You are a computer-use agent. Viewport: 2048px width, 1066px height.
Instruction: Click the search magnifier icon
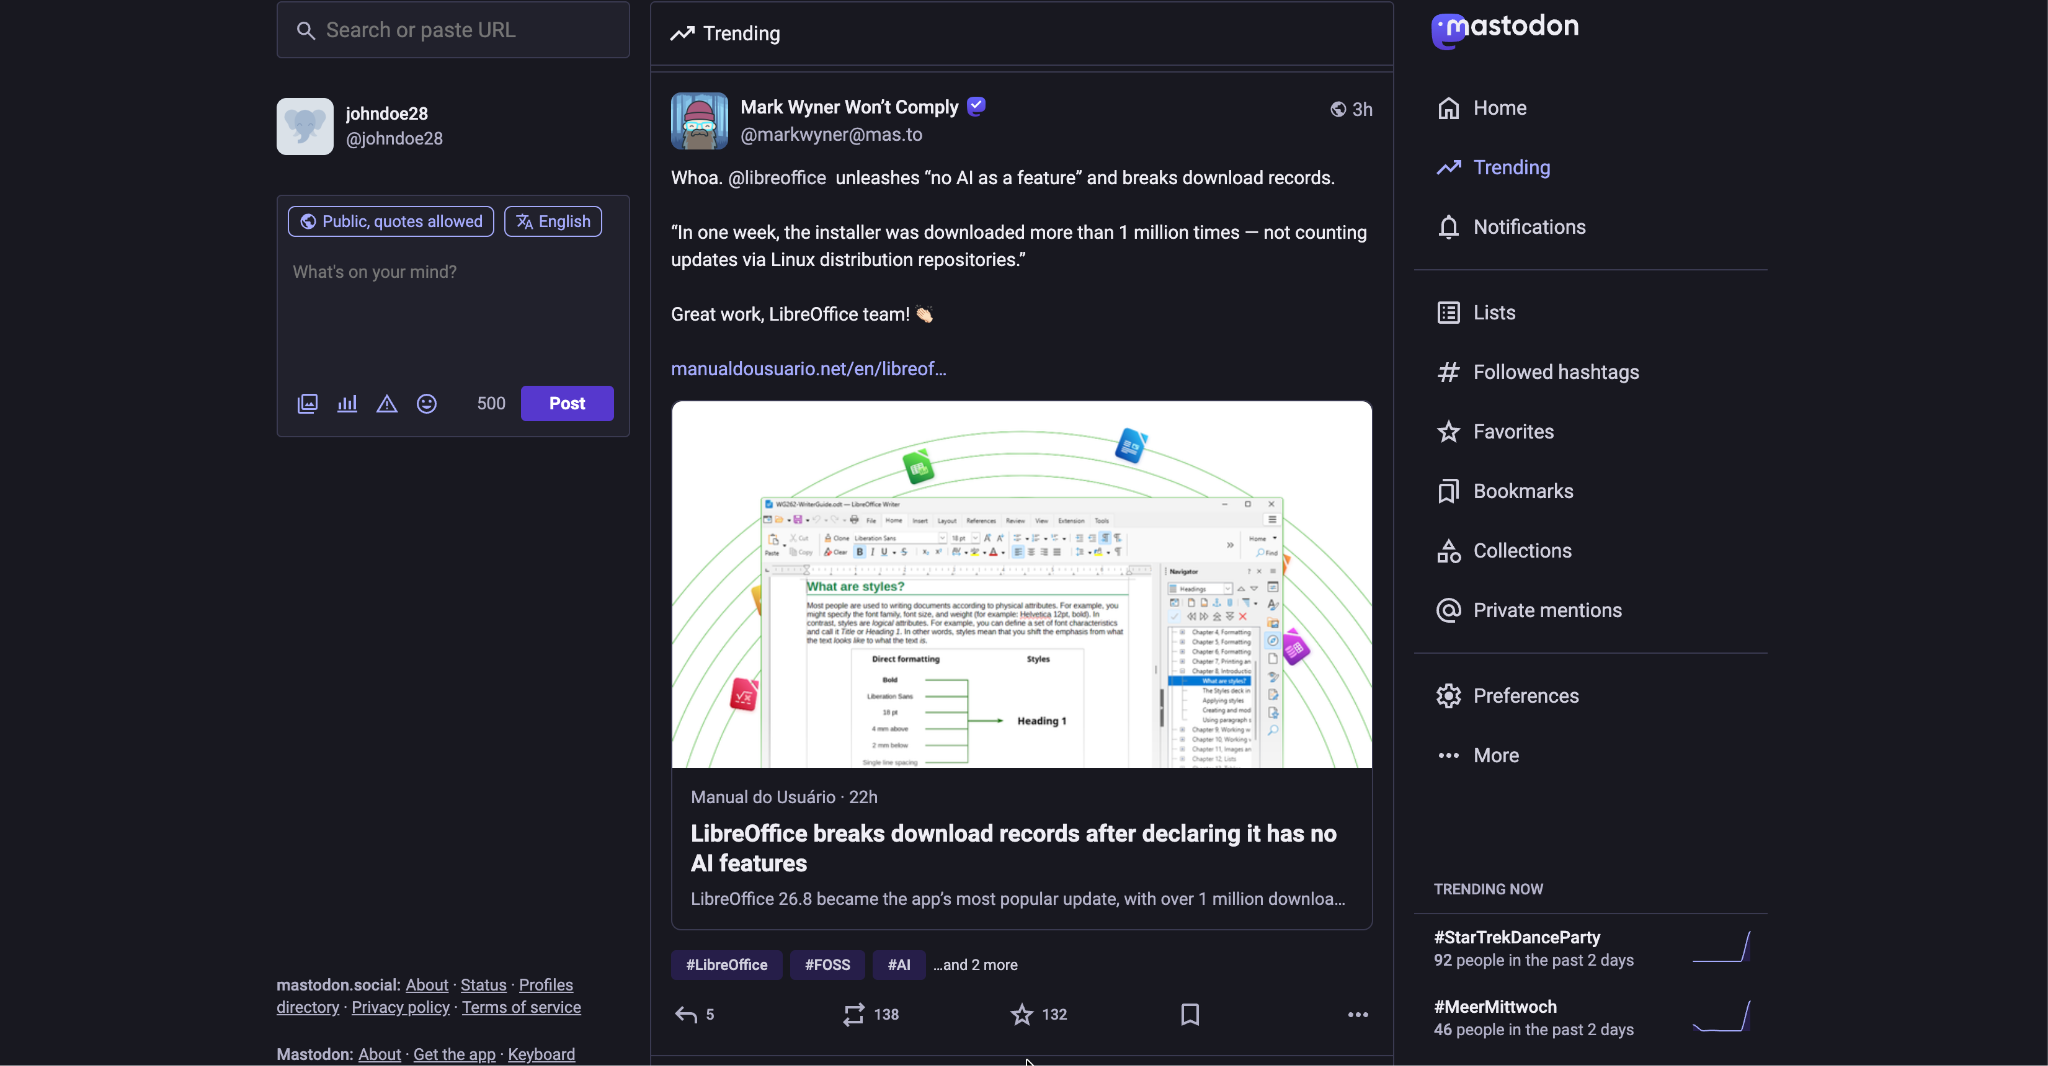305,31
